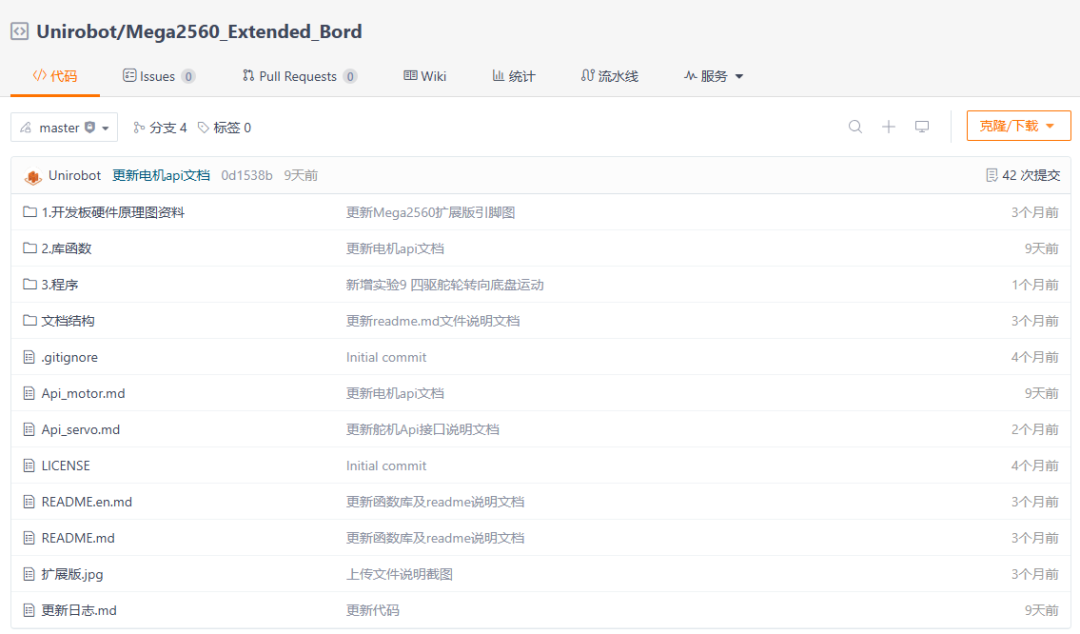Open the 3.程序 folder
Image resolution: width=1080 pixels, height=634 pixels.
click(x=59, y=285)
